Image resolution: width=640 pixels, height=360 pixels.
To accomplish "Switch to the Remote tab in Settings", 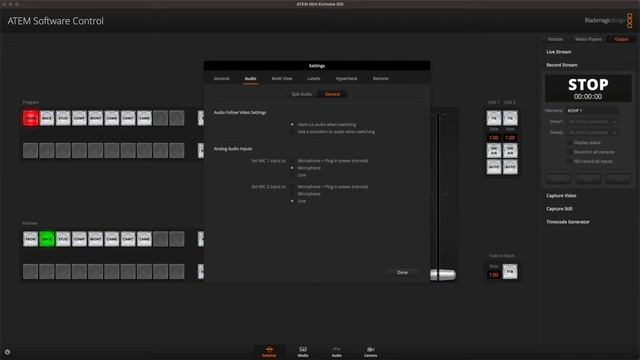I will [380, 78].
